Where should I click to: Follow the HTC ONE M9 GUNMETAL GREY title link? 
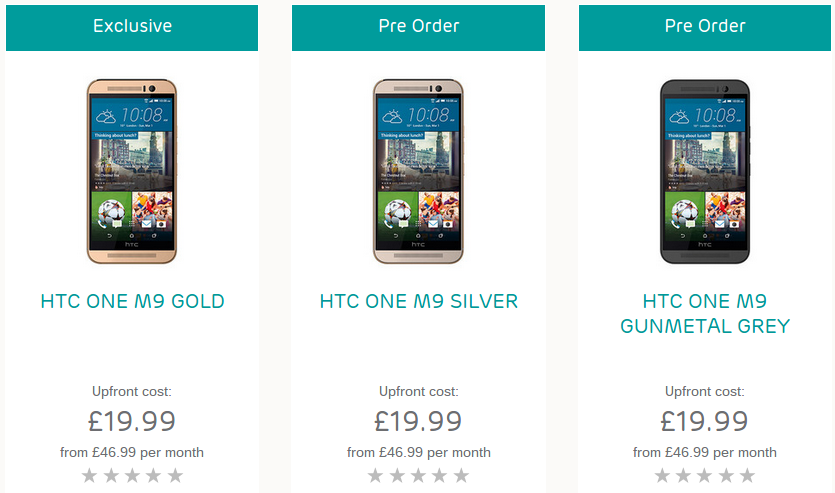tap(705, 314)
